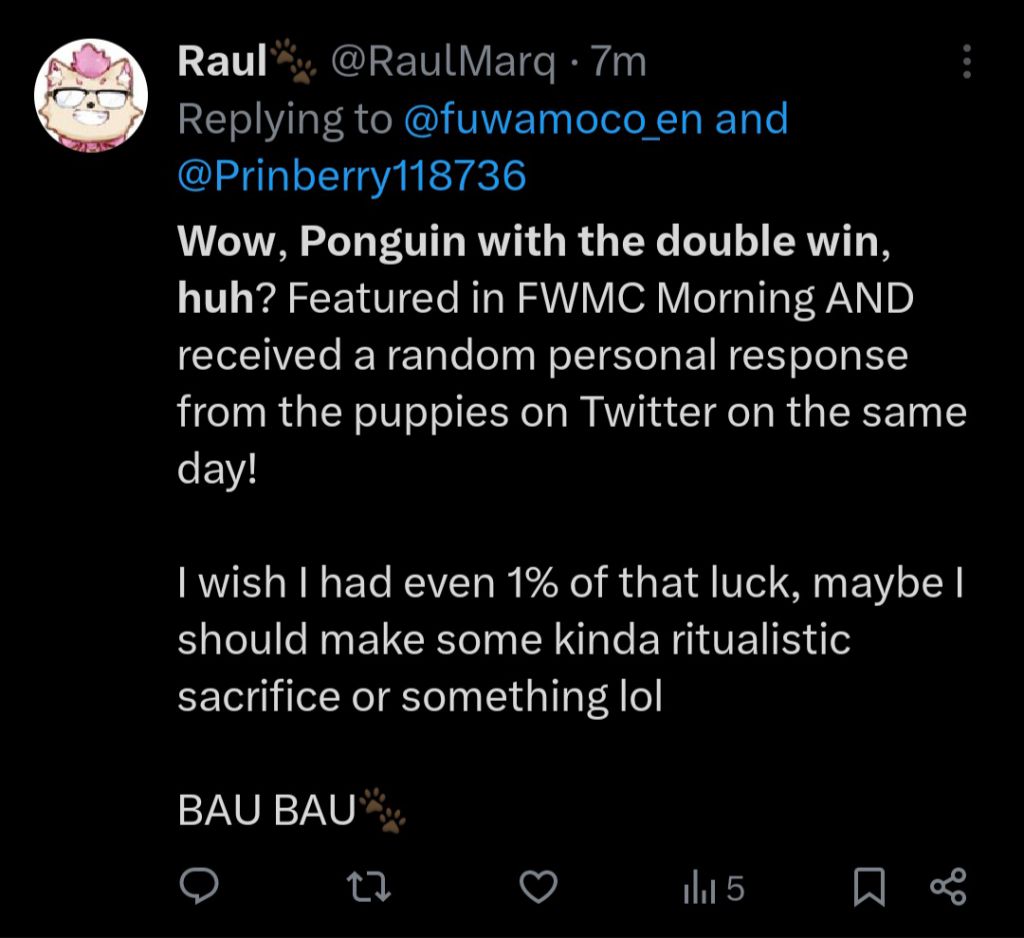
Task: Open the three-dot more options menu
Action: tap(966, 63)
